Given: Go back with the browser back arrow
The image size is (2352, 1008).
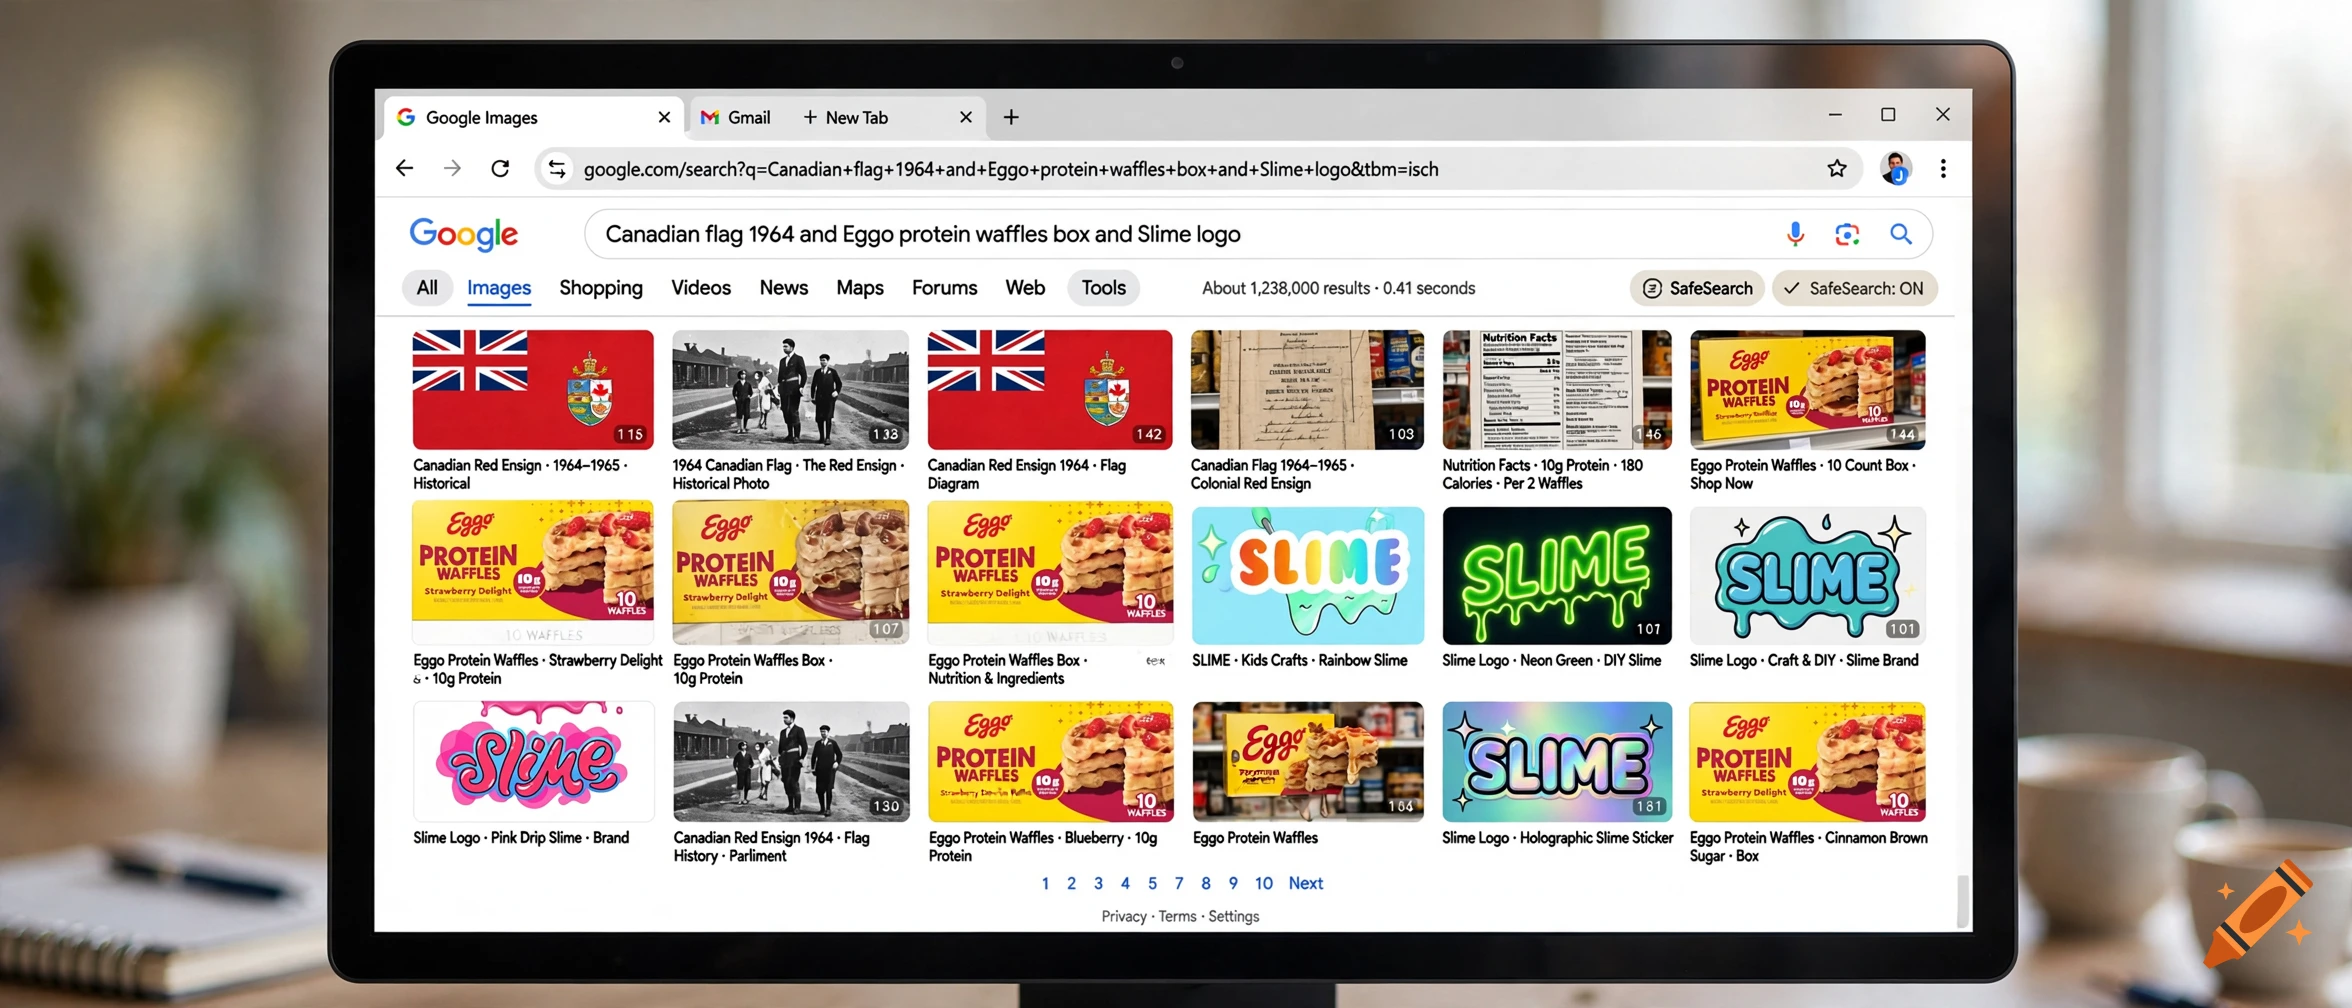Looking at the screenshot, I should (404, 168).
